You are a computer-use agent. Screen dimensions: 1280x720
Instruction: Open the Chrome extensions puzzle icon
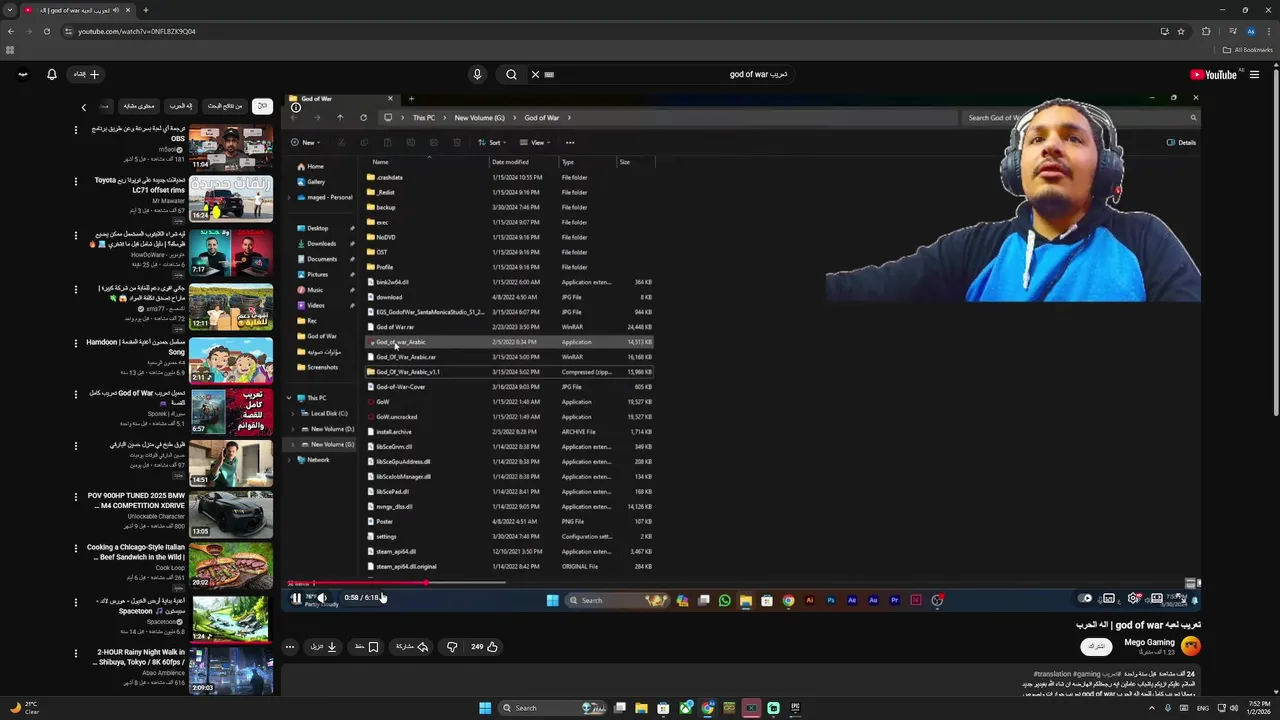click(1206, 31)
